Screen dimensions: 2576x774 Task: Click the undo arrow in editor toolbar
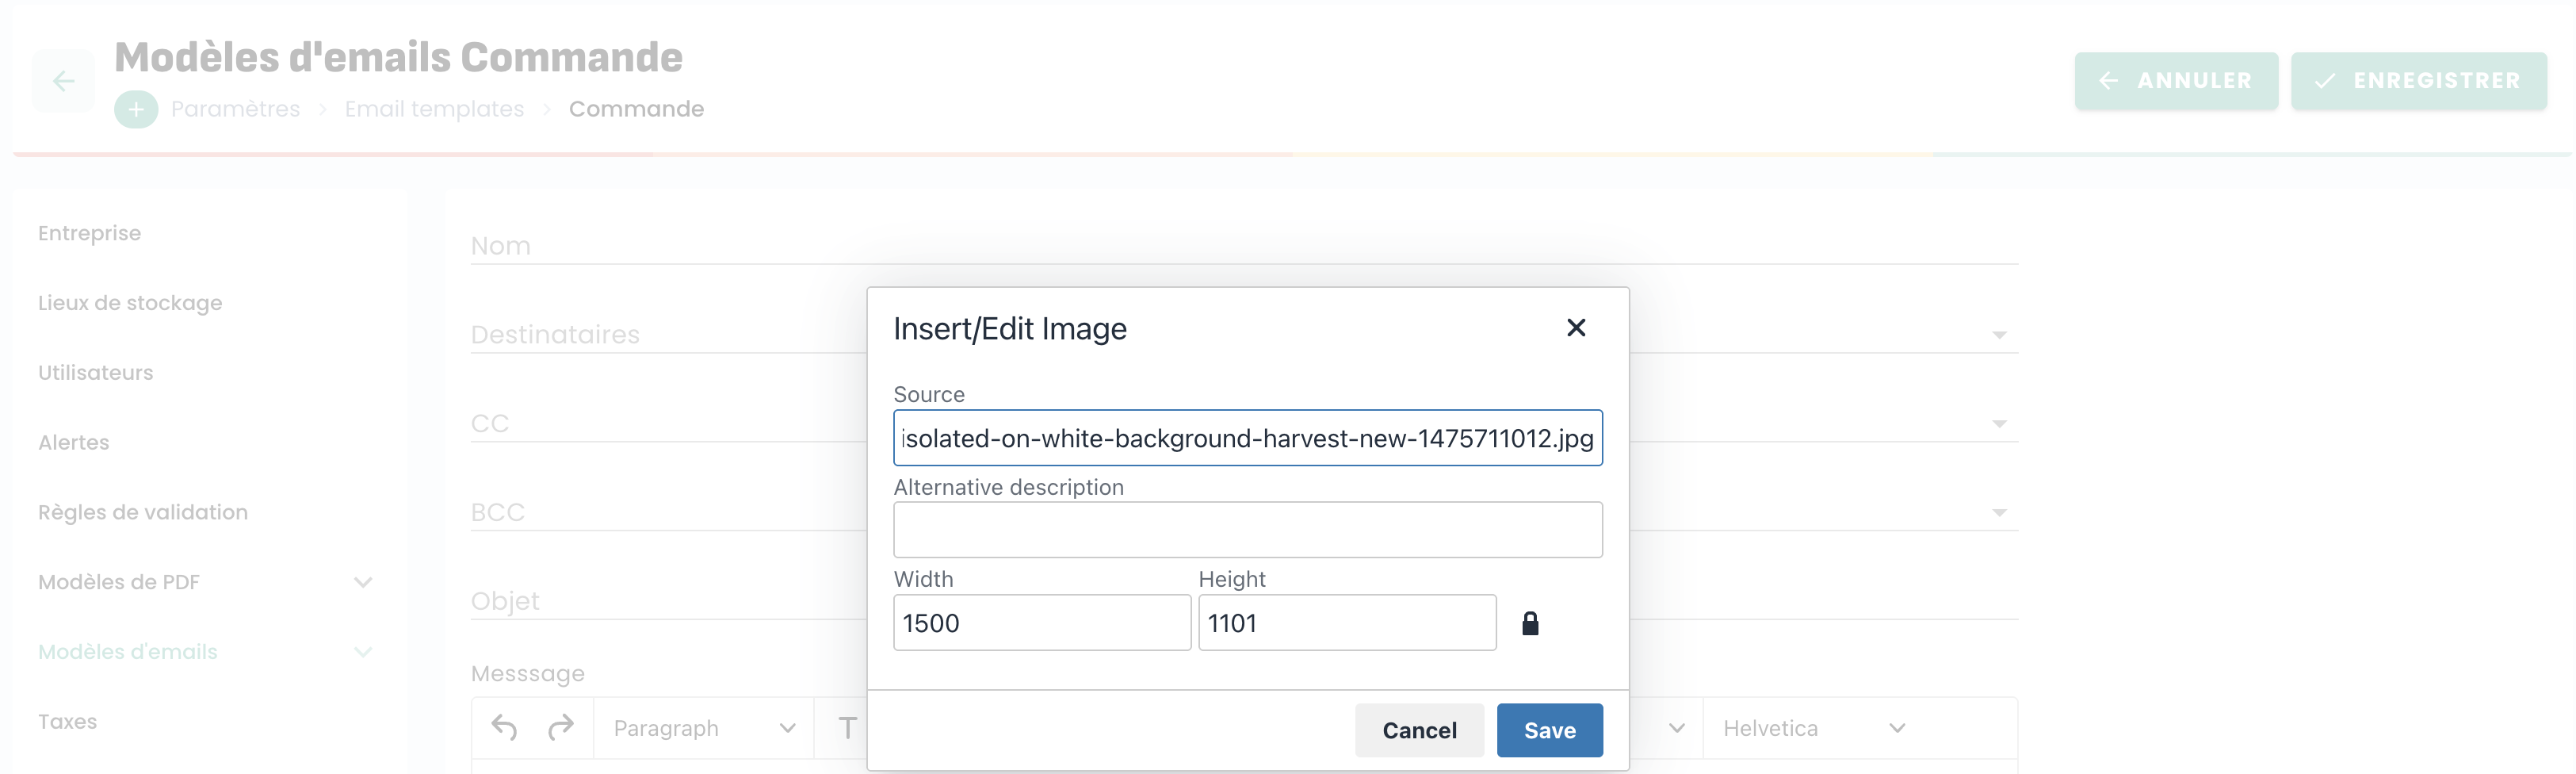505,728
